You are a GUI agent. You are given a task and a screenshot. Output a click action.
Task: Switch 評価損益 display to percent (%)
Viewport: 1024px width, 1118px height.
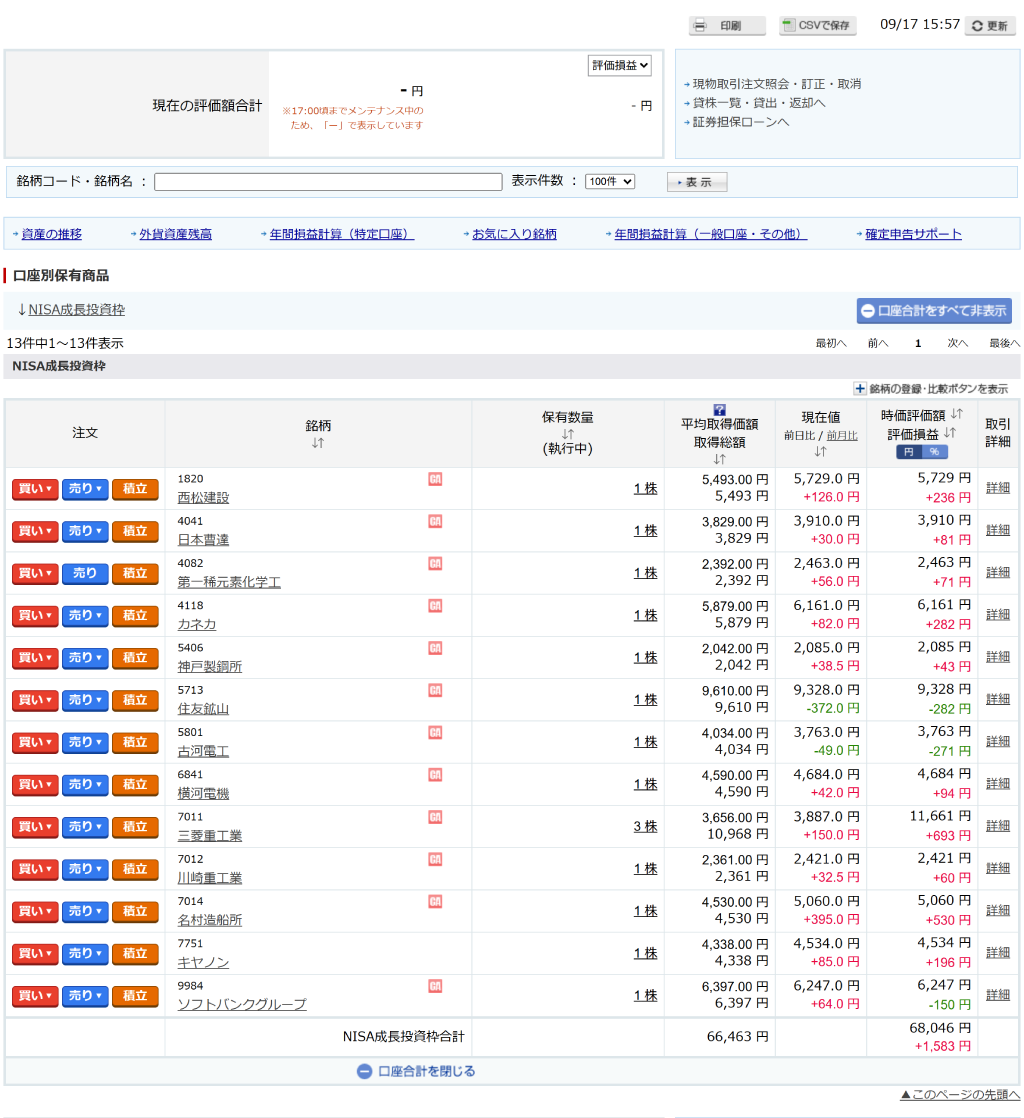tap(934, 452)
